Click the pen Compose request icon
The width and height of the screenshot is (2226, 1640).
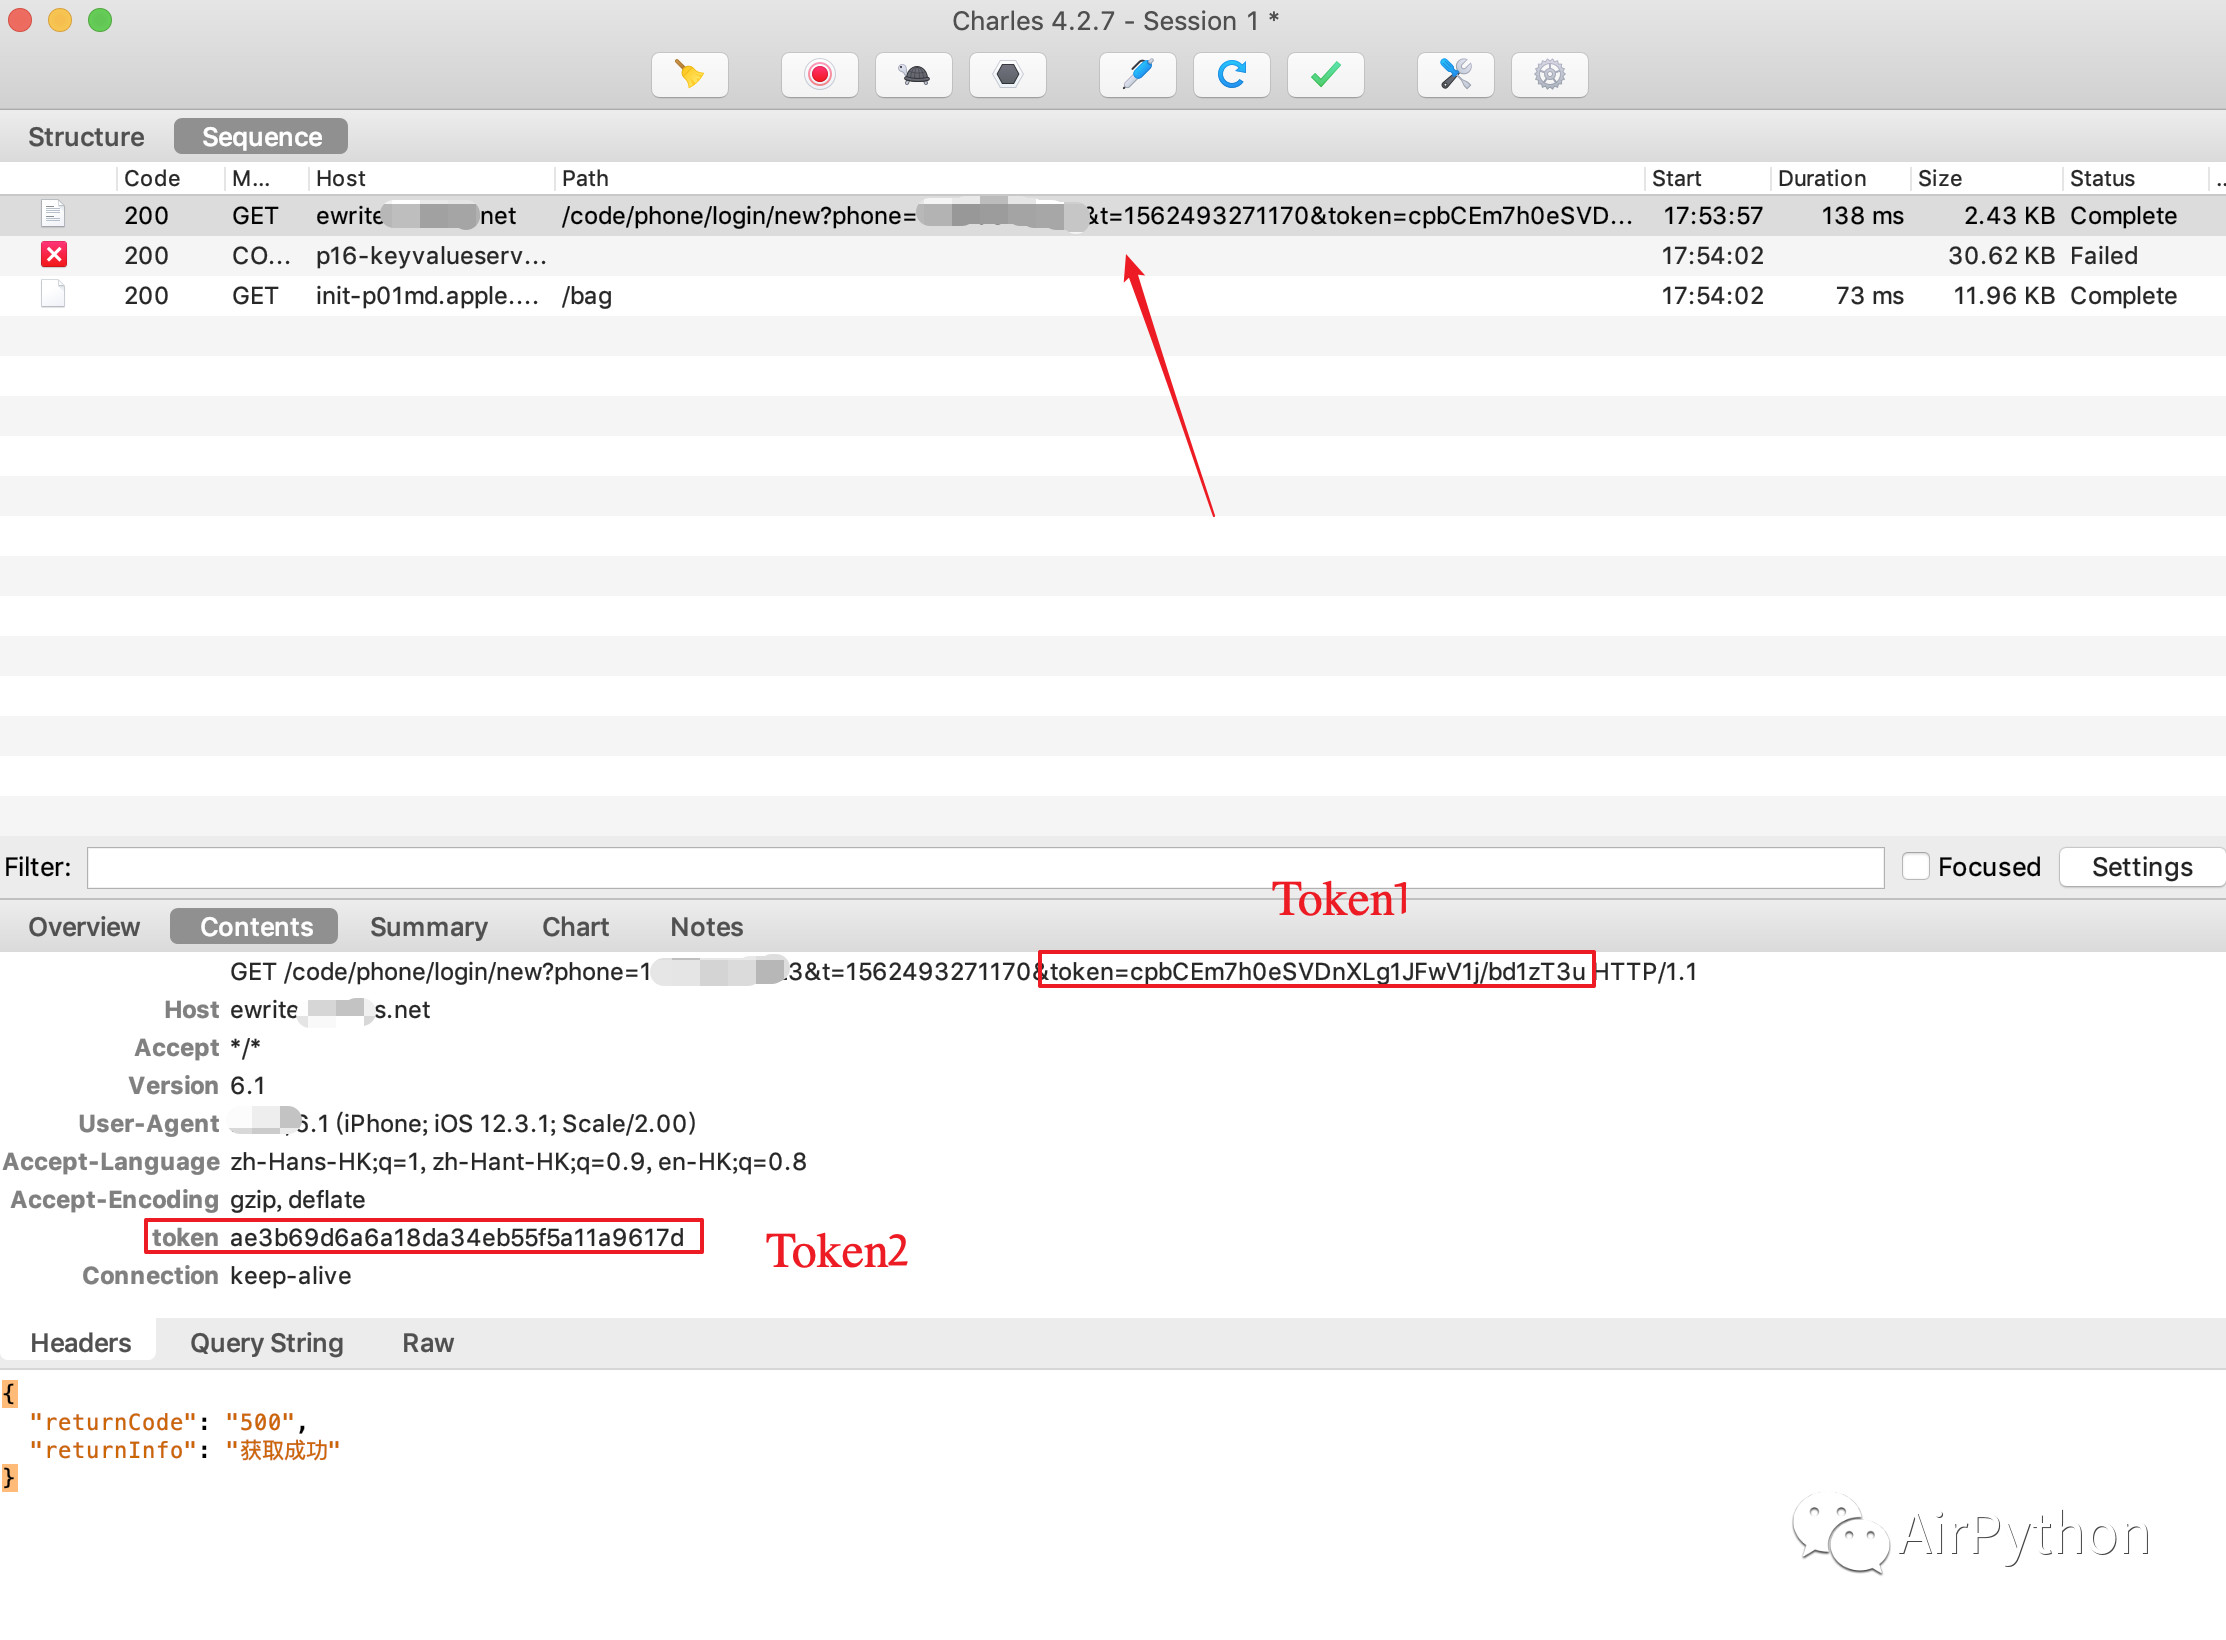[1137, 75]
